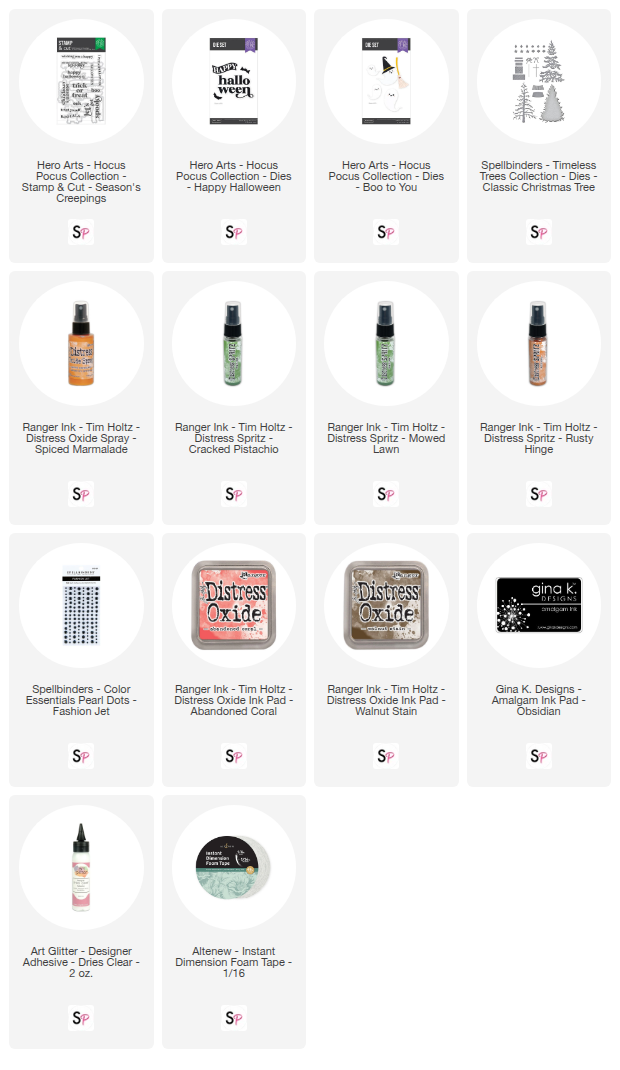Open Hero Arts Season's Creepings product image
Image resolution: width=620 pixels, height=1070 pixels.
tap(81, 81)
